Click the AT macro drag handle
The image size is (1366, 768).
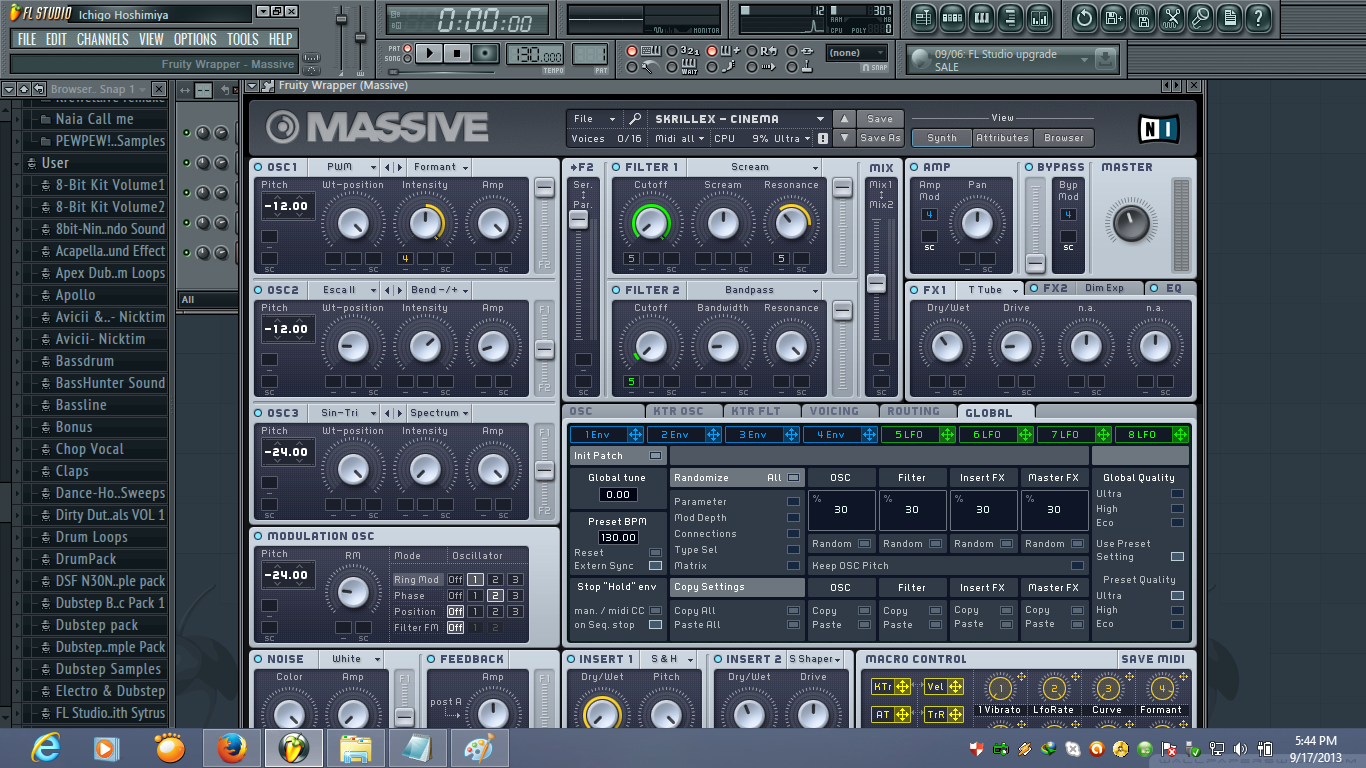click(903, 714)
